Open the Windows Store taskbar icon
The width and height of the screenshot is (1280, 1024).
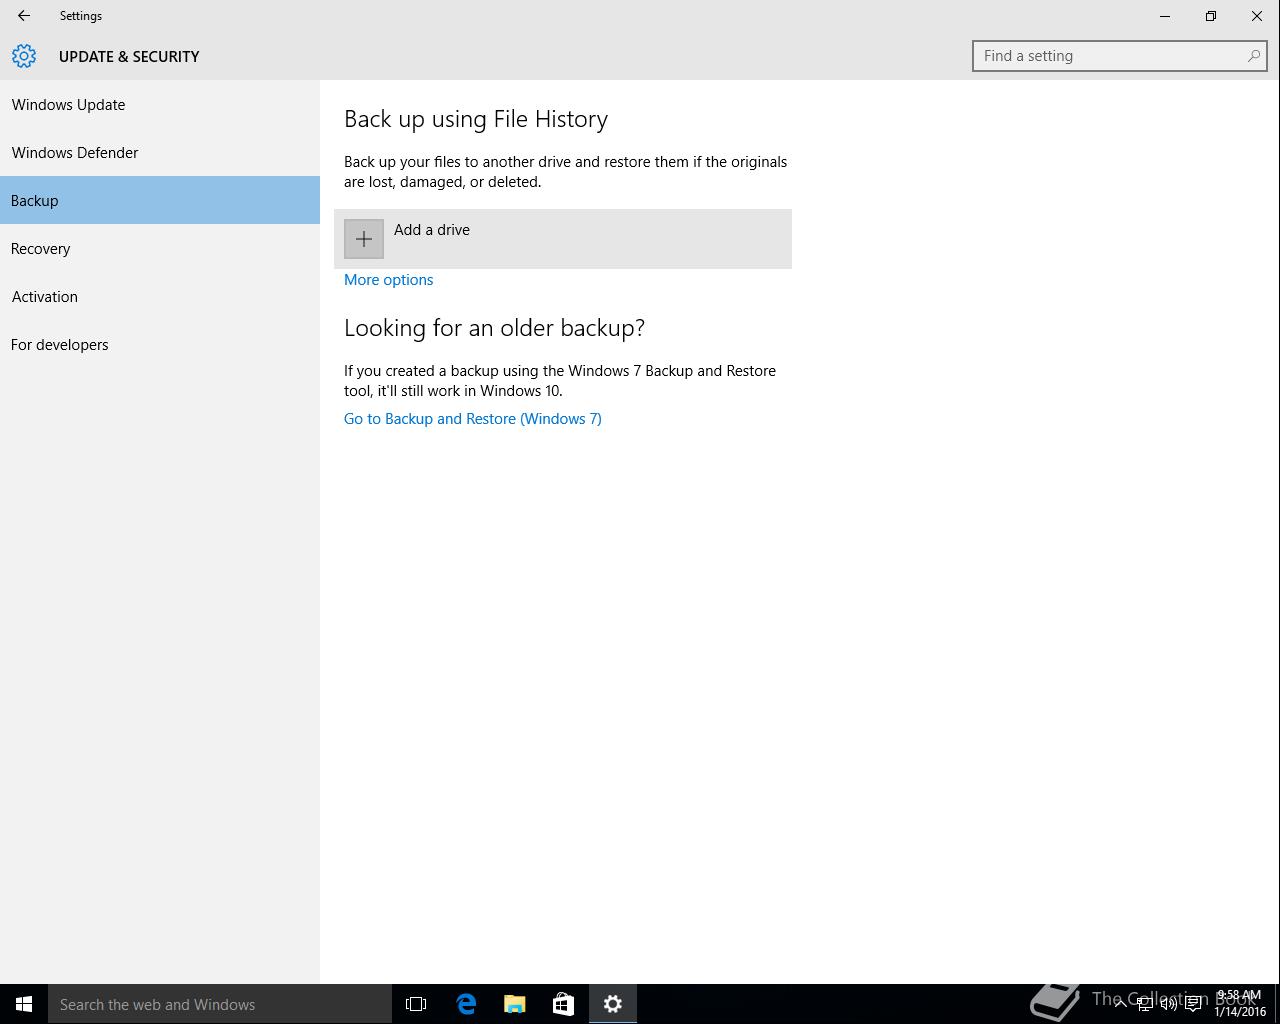(563, 1004)
